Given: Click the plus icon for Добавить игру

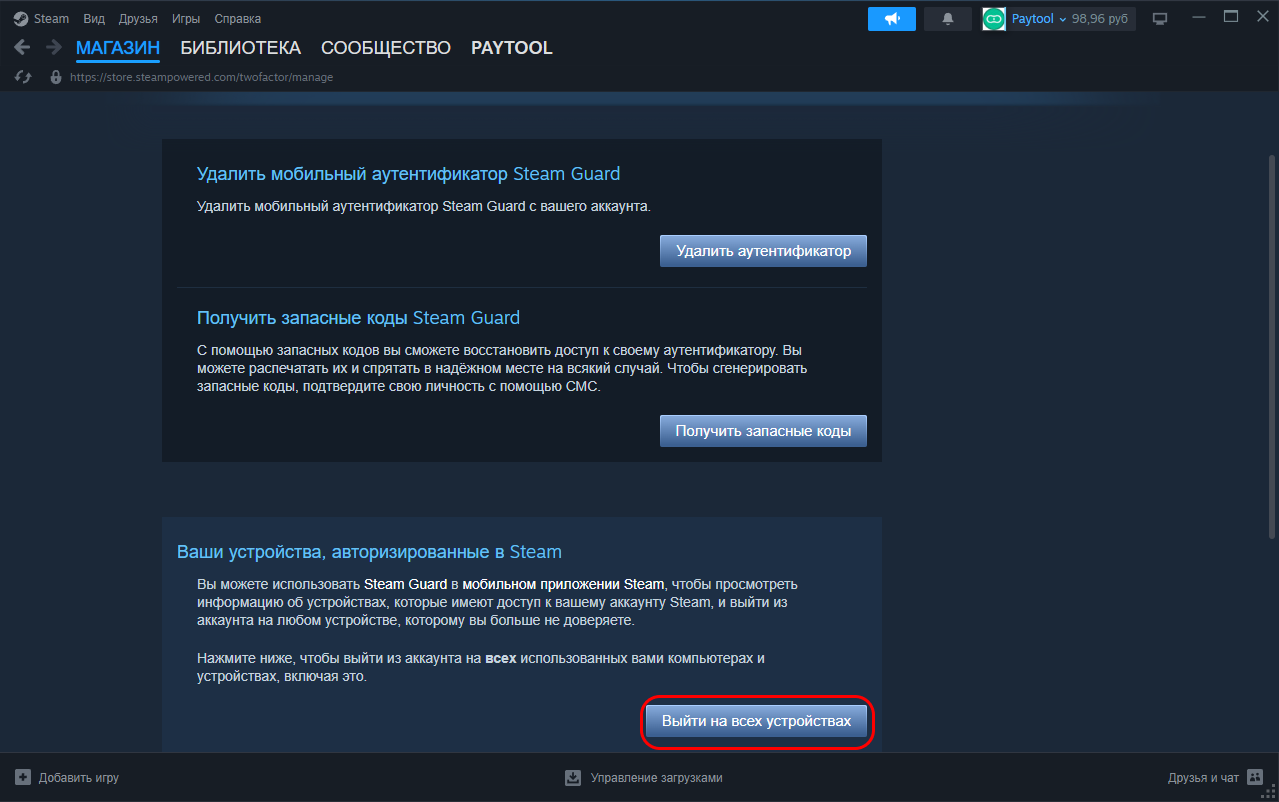Looking at the screenshot, I should pyautogui.click(x=23, y=777).
